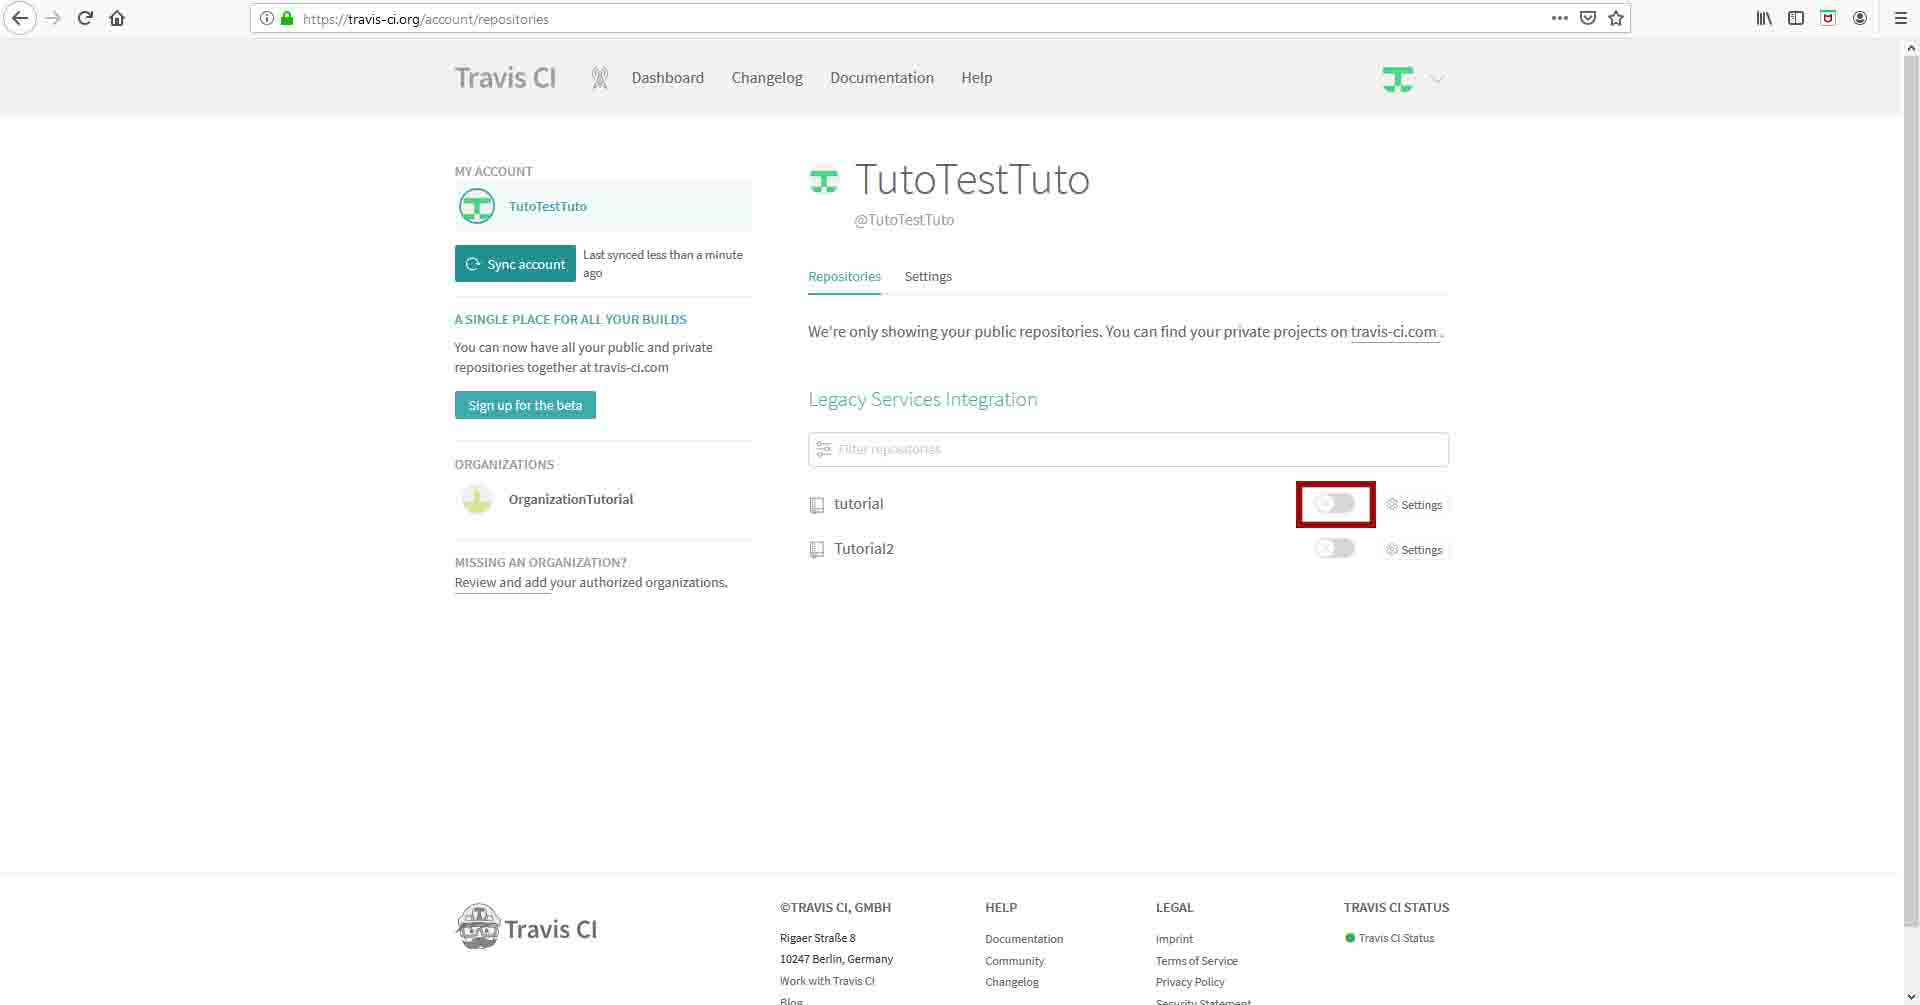Click the tutorial repository book icon
Viewport: 1920px width, 1005px height.
click(x=816, y=505)
